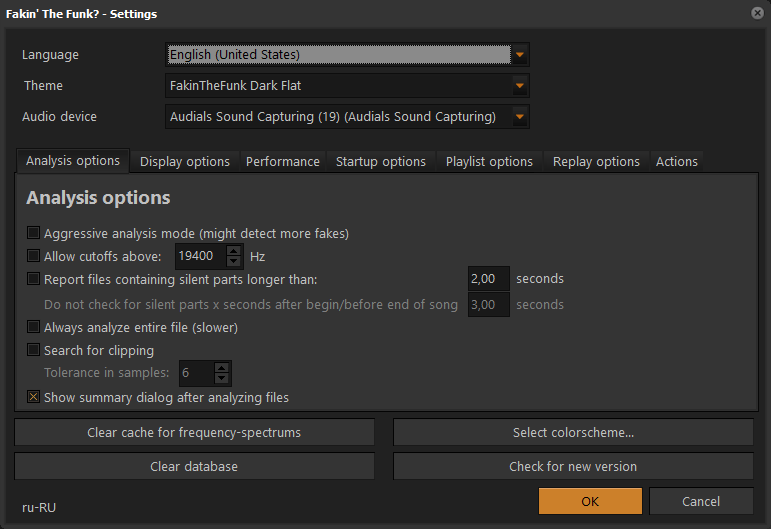Uncheck Show summary dialog after analyzing files
This screenshot has width=771, height=529.
pyautogui.click(x=34, y=397)
